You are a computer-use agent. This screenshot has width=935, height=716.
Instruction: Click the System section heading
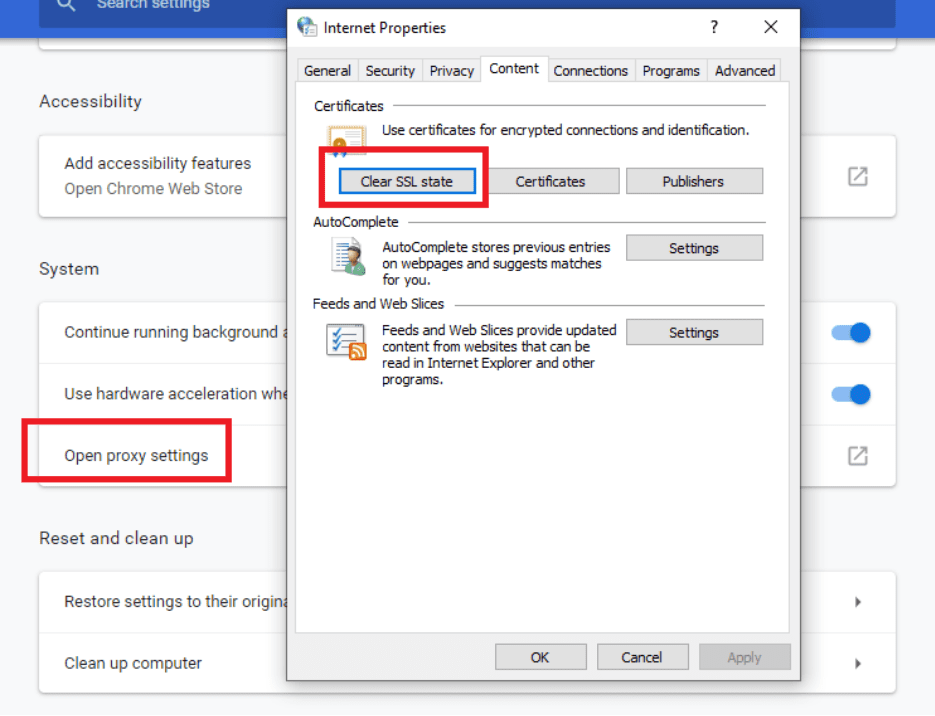click(x=69, y=269)
